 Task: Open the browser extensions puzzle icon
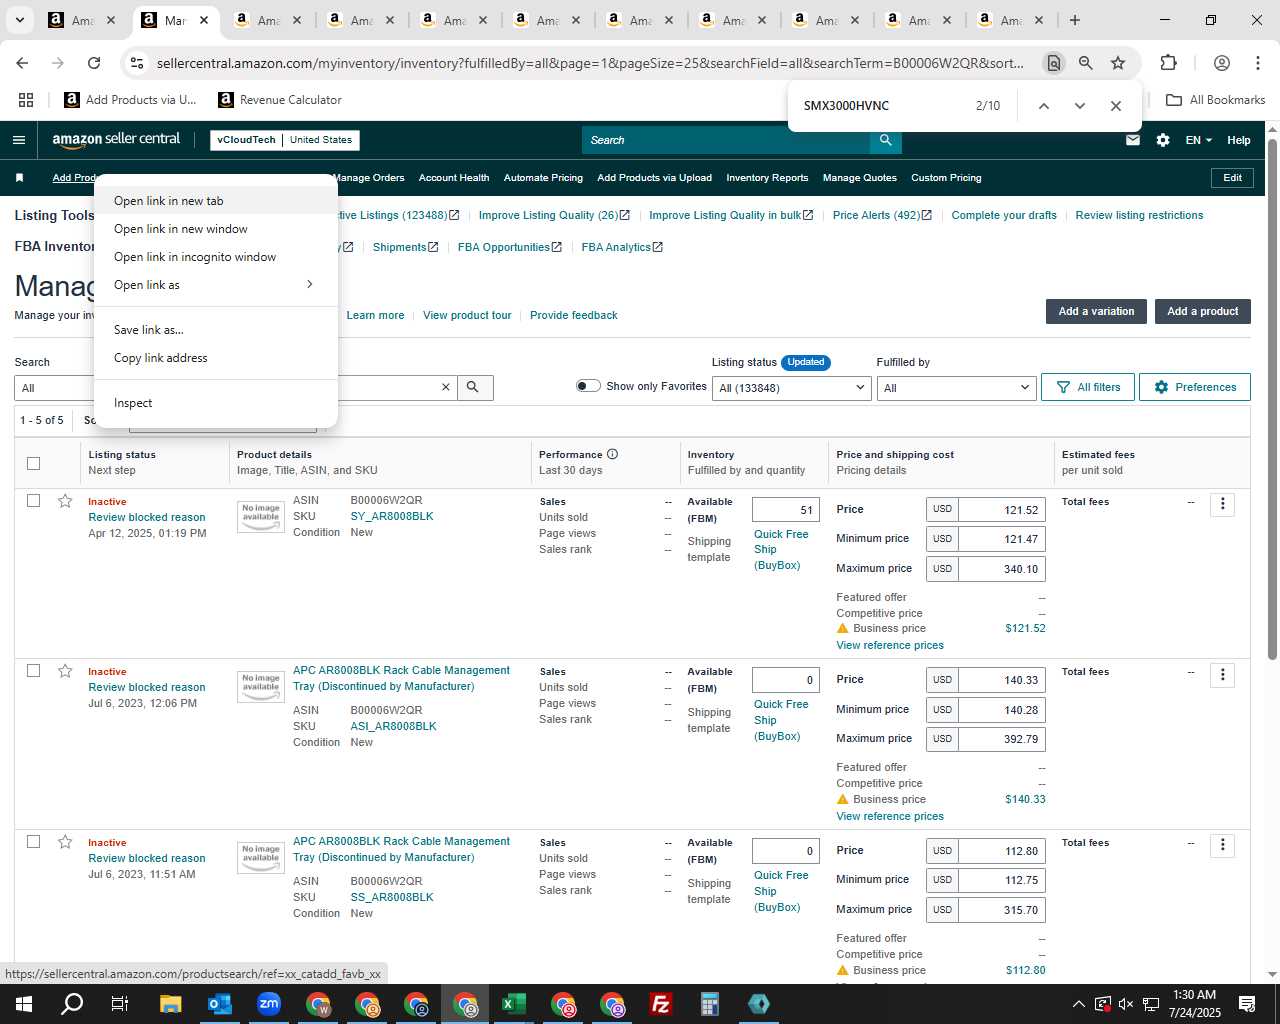click(x=1168, y=63)
